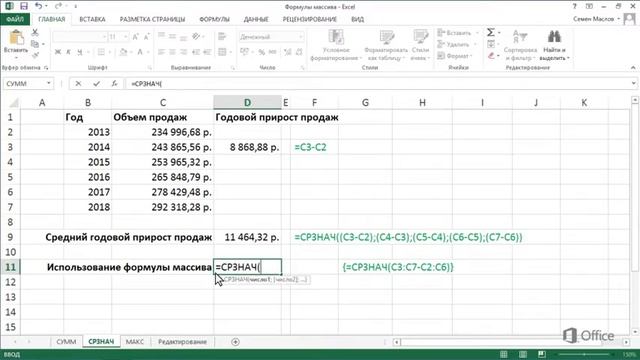Viewport: 640px width, 360px height.
Task: Collapse the ribbon with the caret arrow
Action: click(x=633, y=67)
